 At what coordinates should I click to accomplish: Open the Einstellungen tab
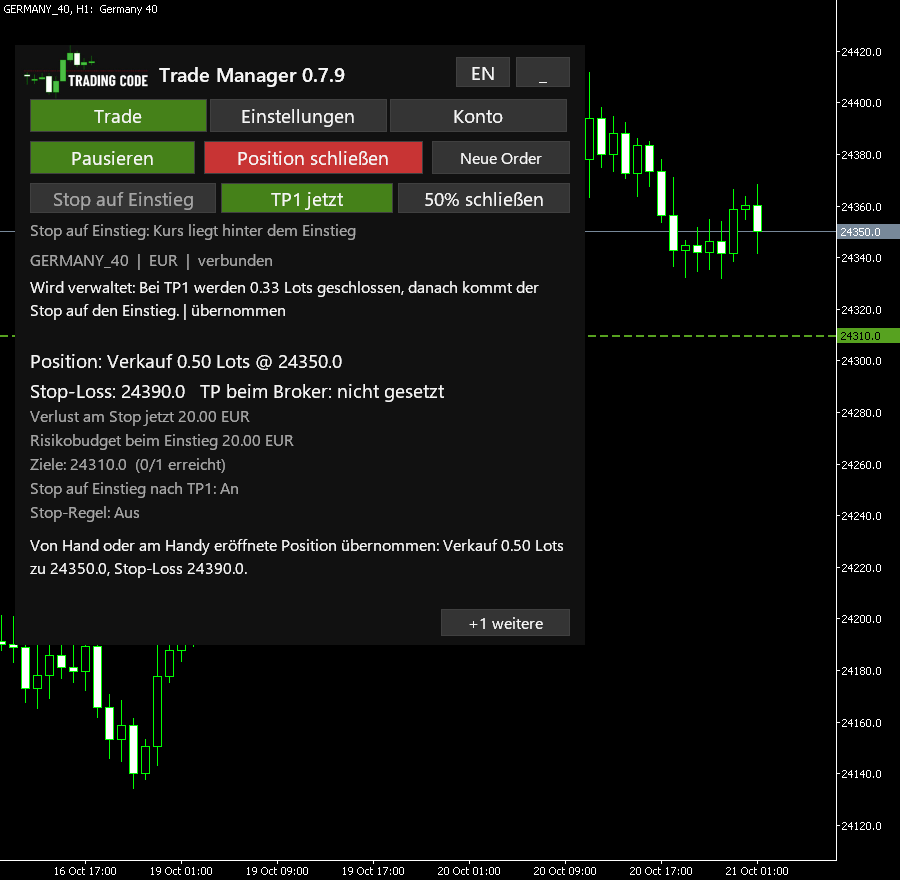[298, 116]
